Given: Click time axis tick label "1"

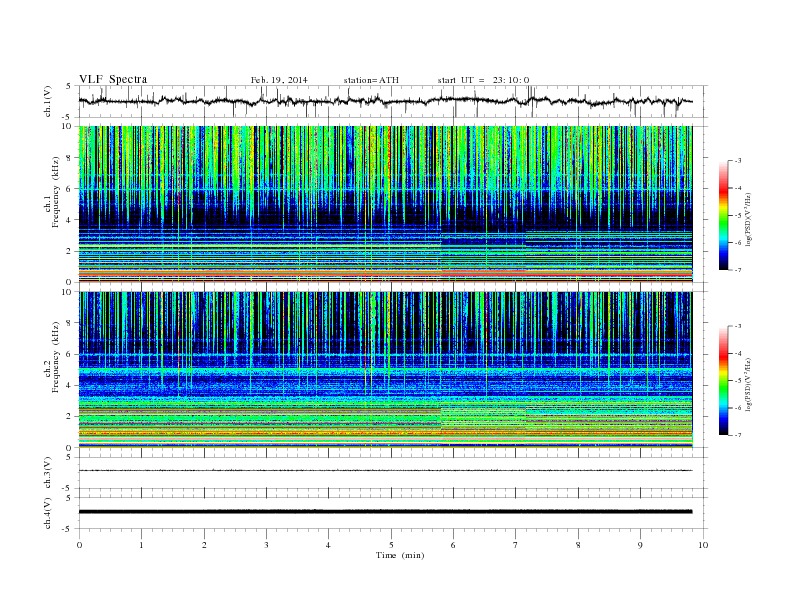Looking at the screenshot, I should (x=141, y=545).
